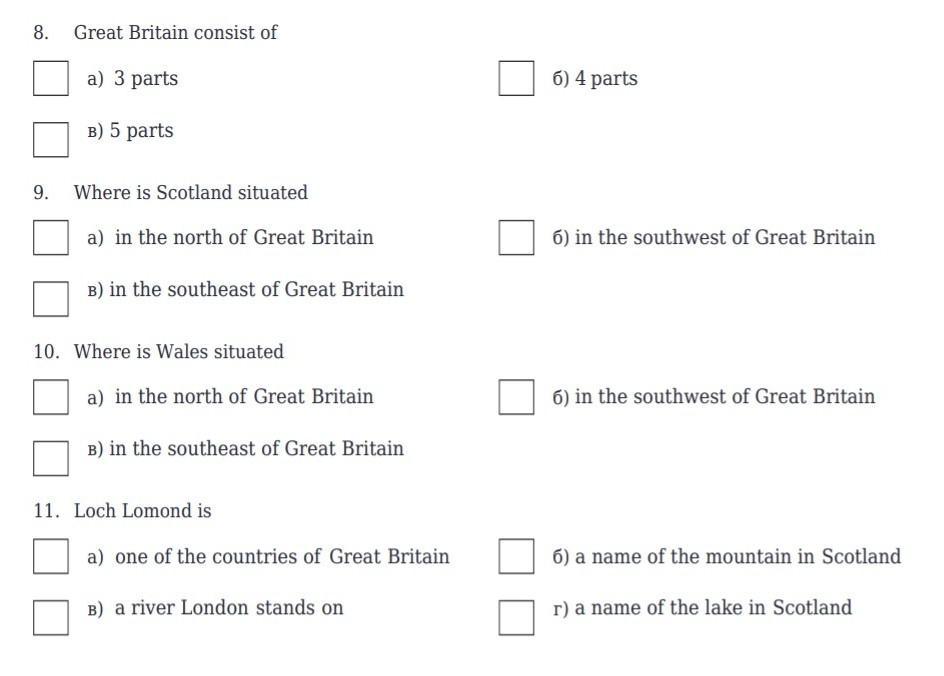Select the '5 parts' checkbox
The width and height of the screenshot is (944, 676).
51,140
